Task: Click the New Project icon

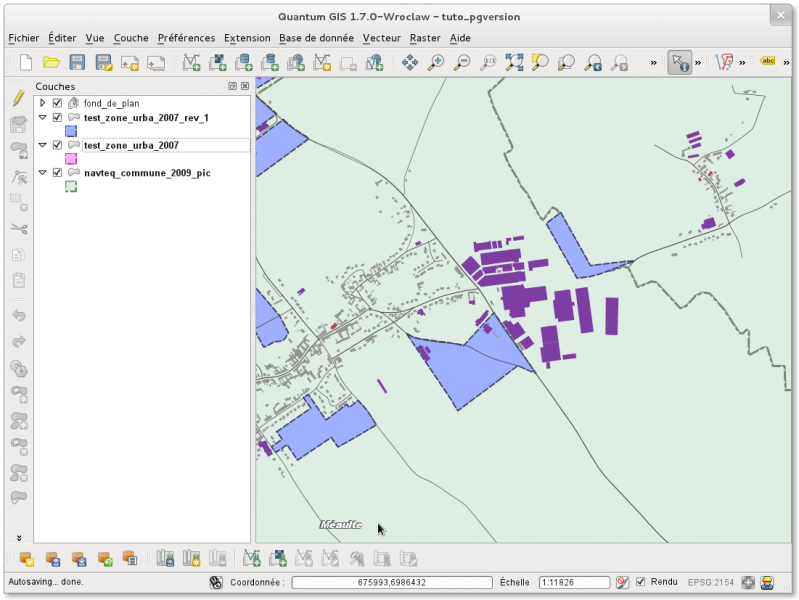Action: pos(26,63)
